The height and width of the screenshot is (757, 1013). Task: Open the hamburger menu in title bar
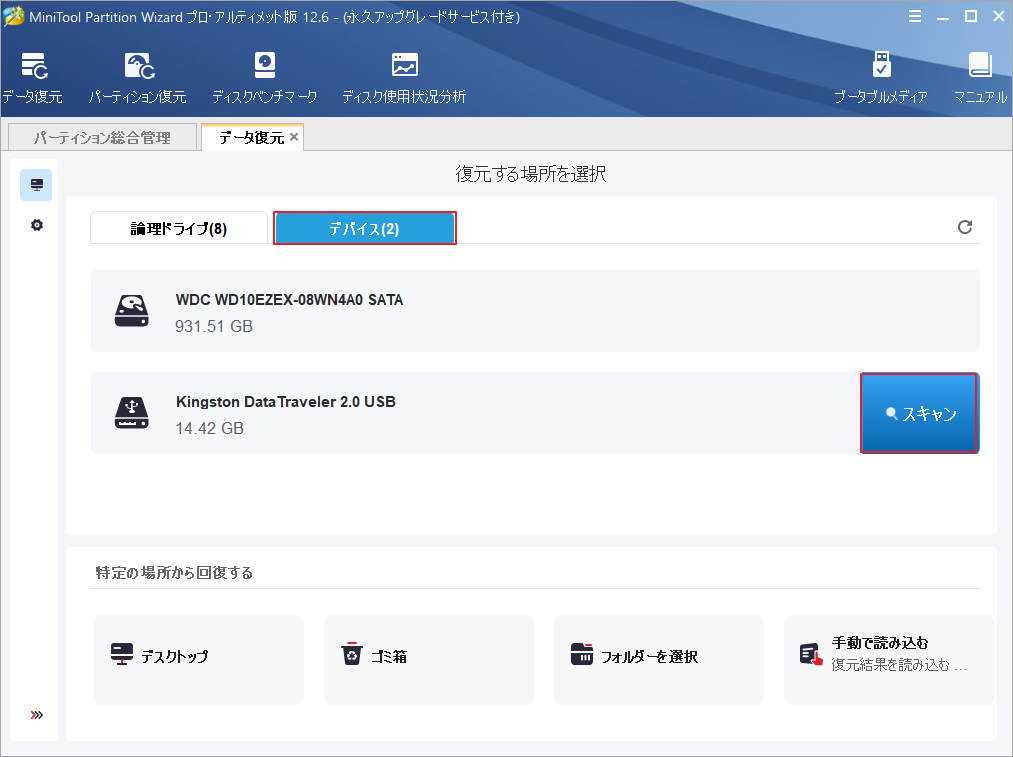tap(915, 16)
